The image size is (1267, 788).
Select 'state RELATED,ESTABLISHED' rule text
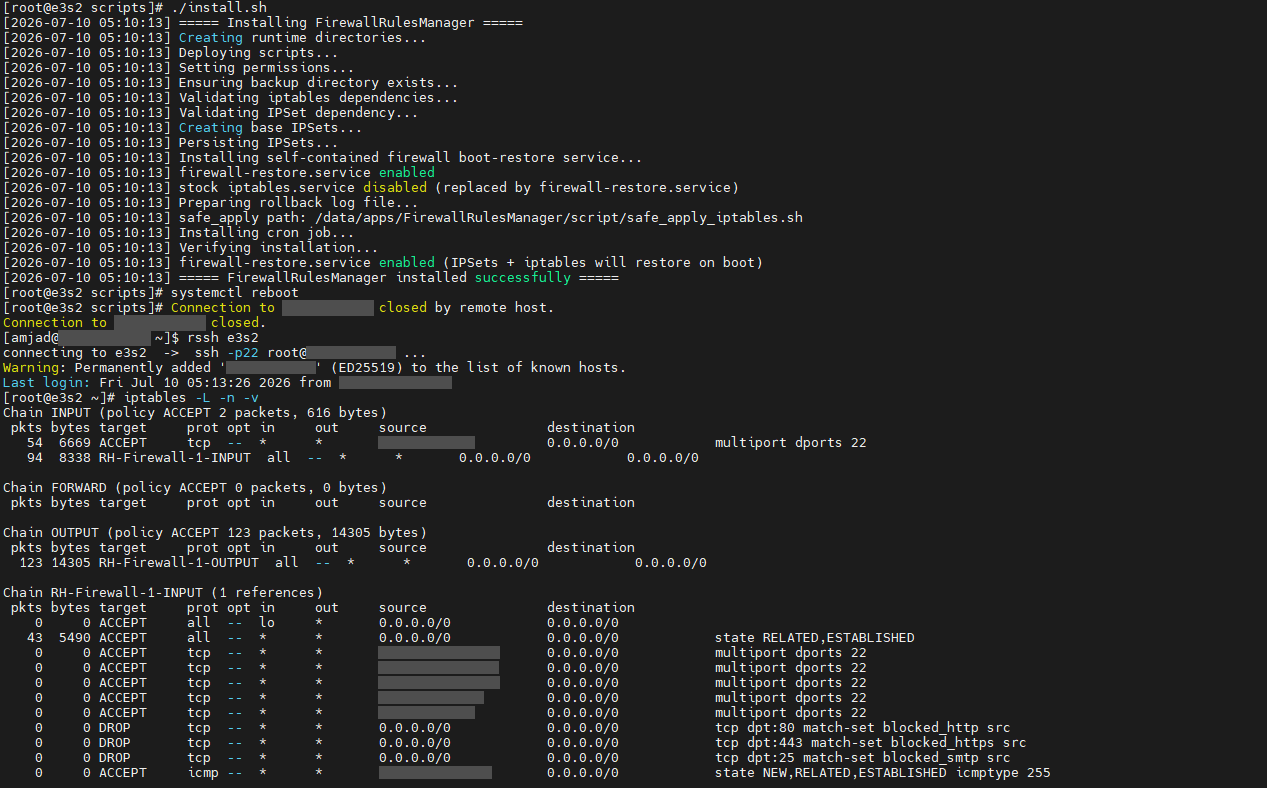tap(815, 637)
